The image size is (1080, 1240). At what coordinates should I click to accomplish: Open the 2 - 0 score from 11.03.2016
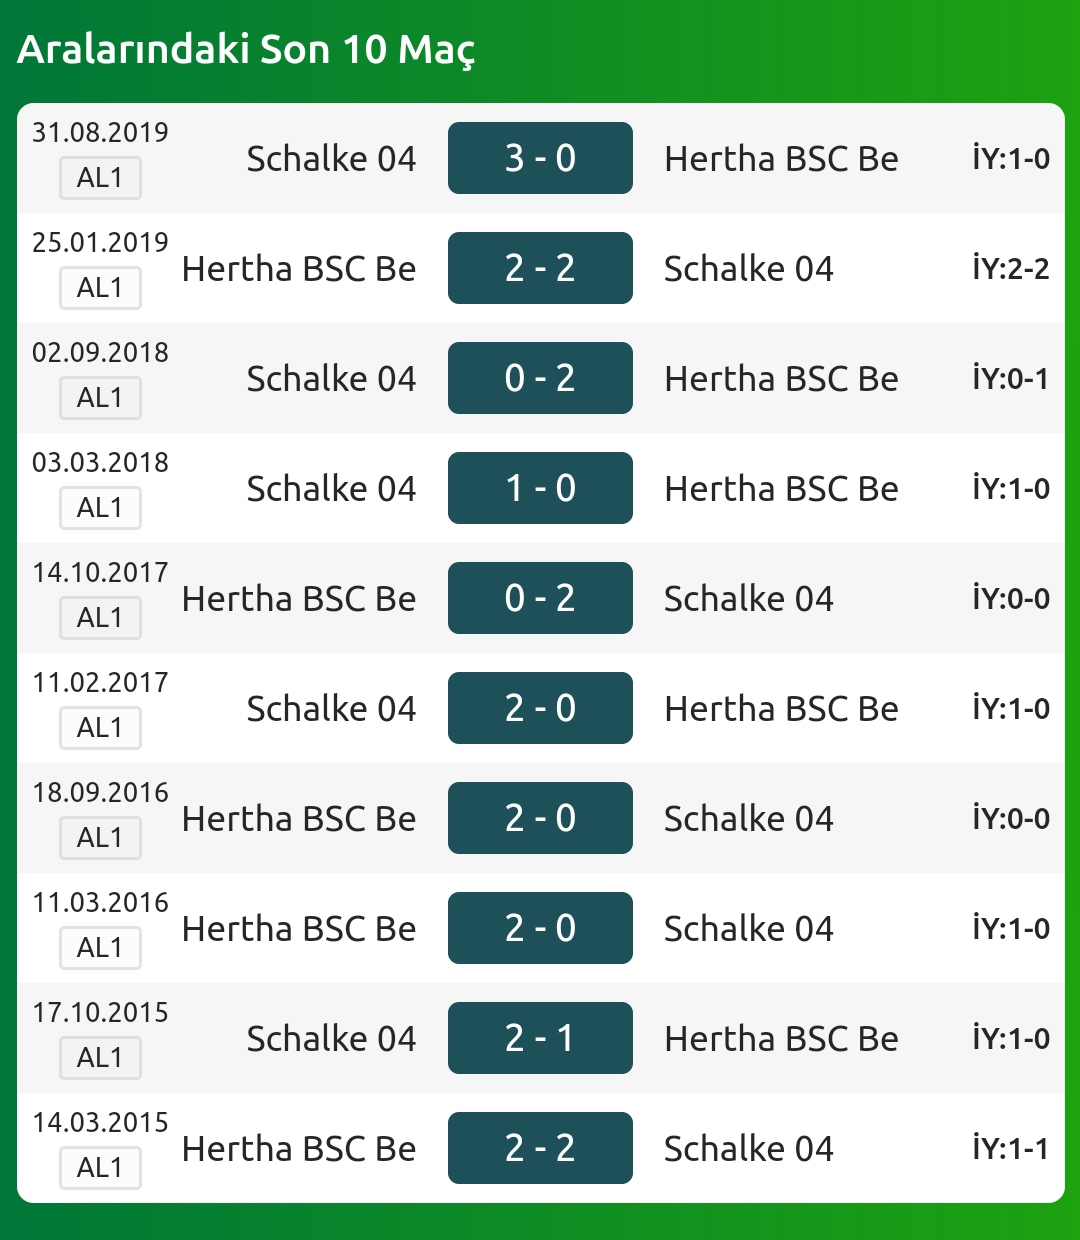(540, 928)
